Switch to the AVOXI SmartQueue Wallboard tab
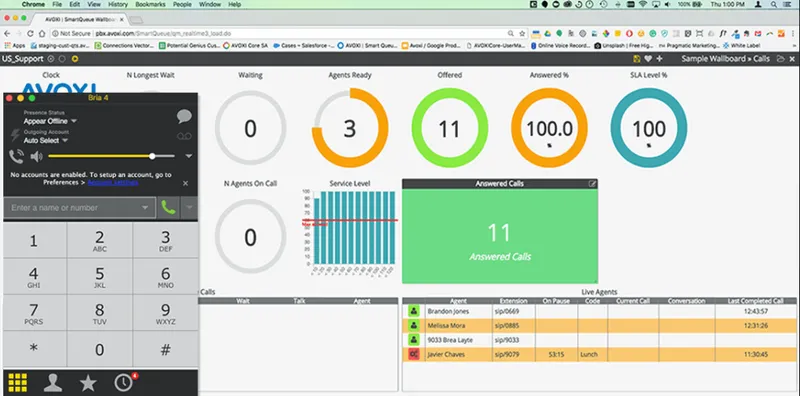The width and height of the screenshot is (800, 396). tap(80, 19)
